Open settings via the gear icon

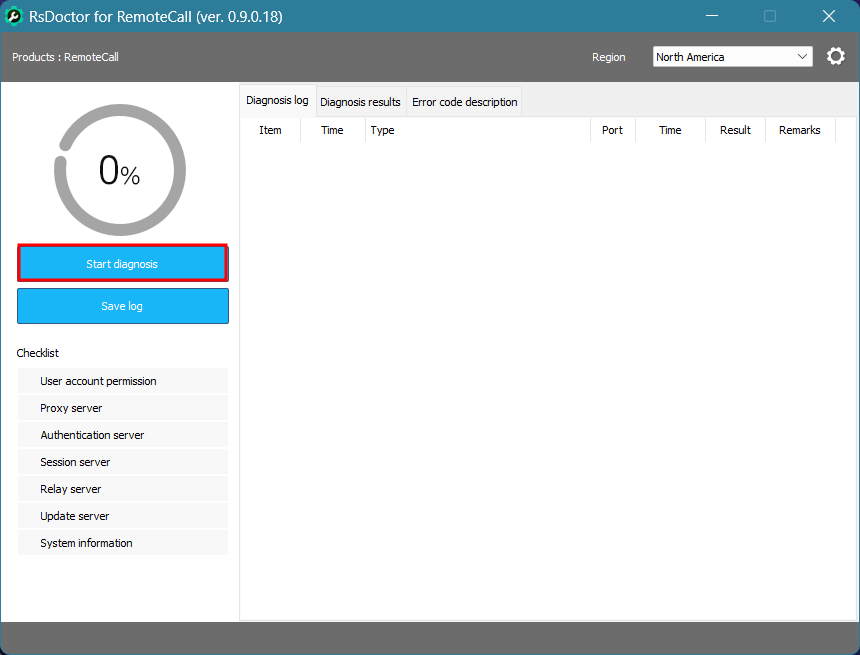click(x=835, y=57)
